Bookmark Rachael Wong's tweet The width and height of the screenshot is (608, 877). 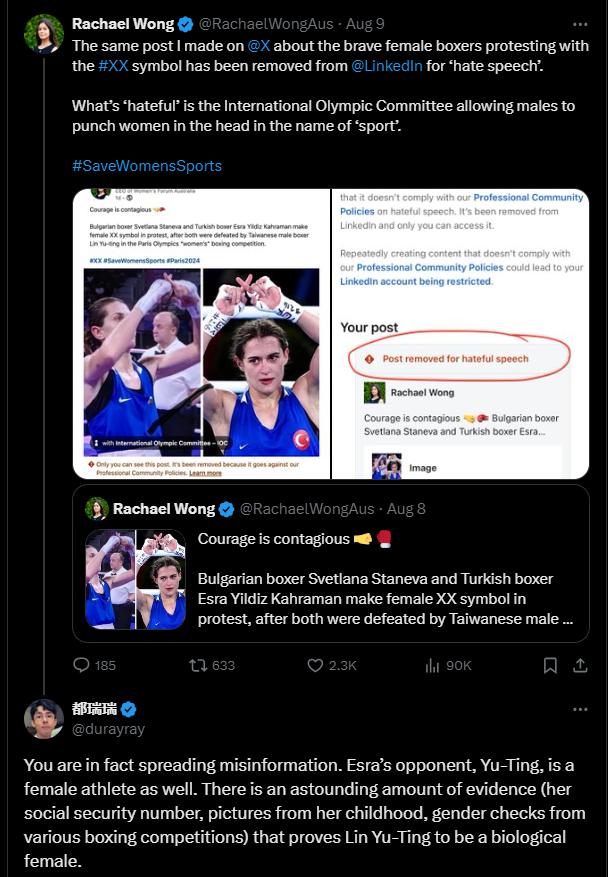click(550, 665)
